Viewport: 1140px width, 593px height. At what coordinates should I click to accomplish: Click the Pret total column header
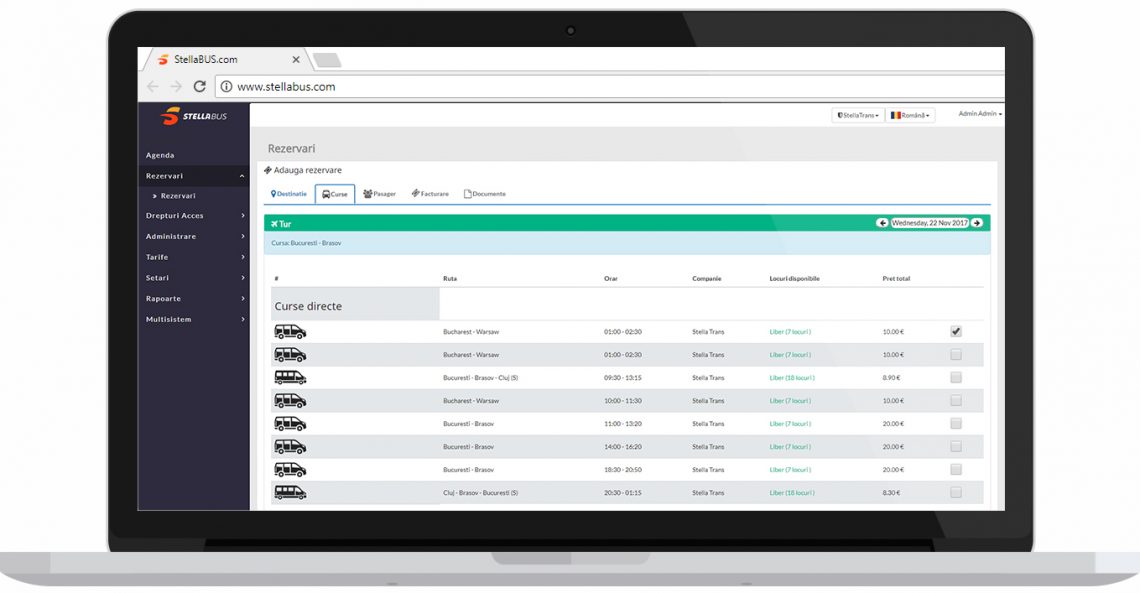click(896, 278)
